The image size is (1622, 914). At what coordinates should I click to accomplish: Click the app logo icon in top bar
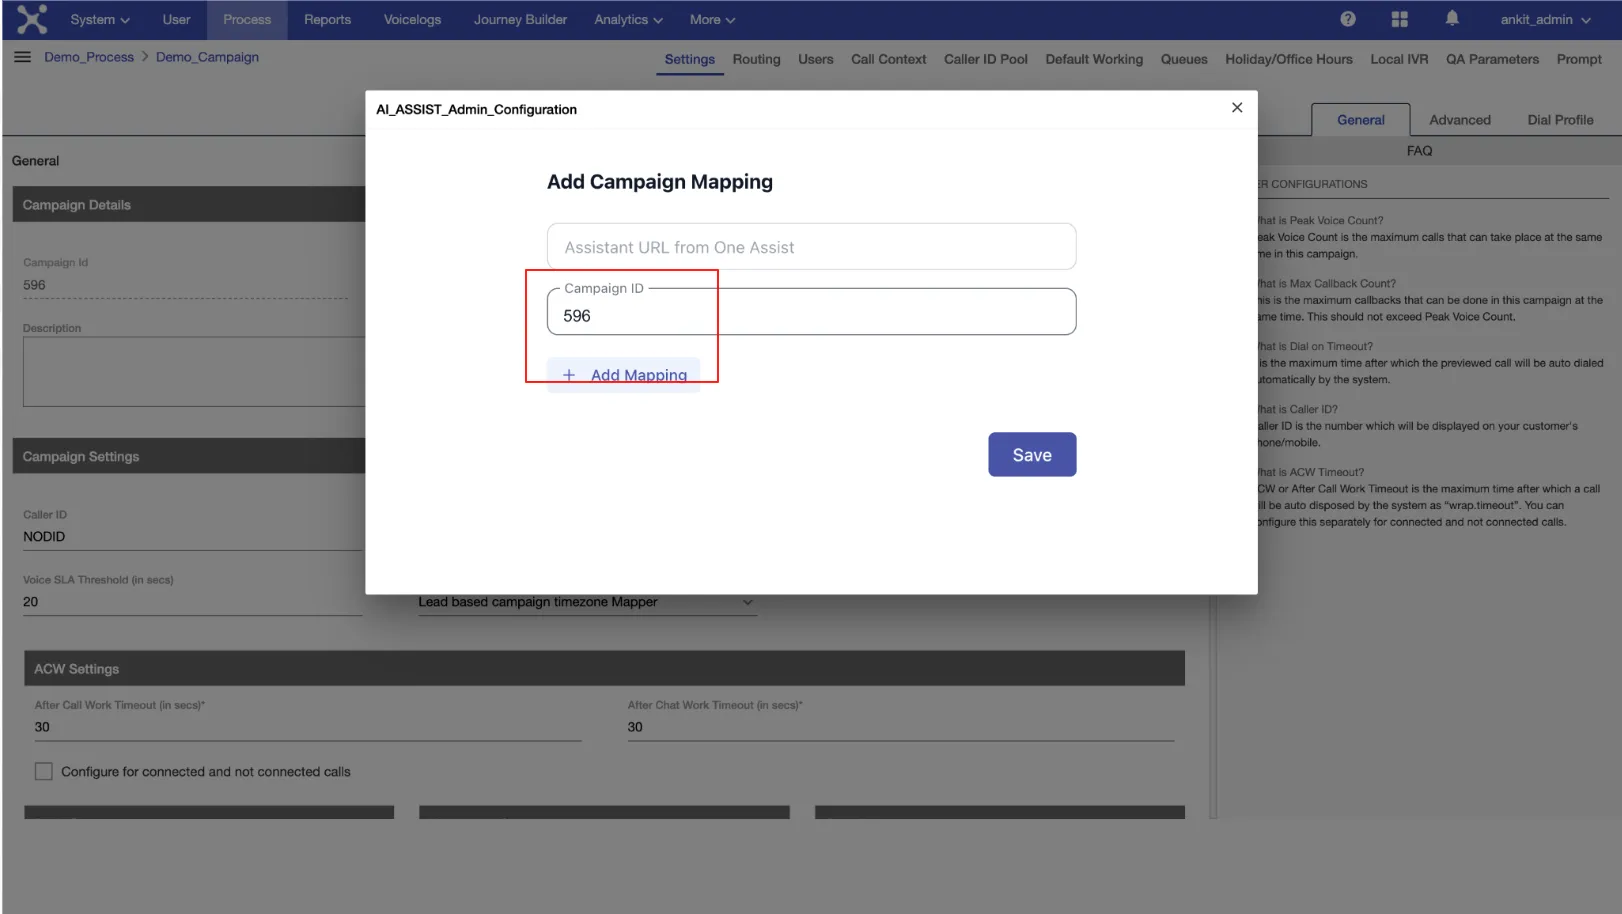32,19
